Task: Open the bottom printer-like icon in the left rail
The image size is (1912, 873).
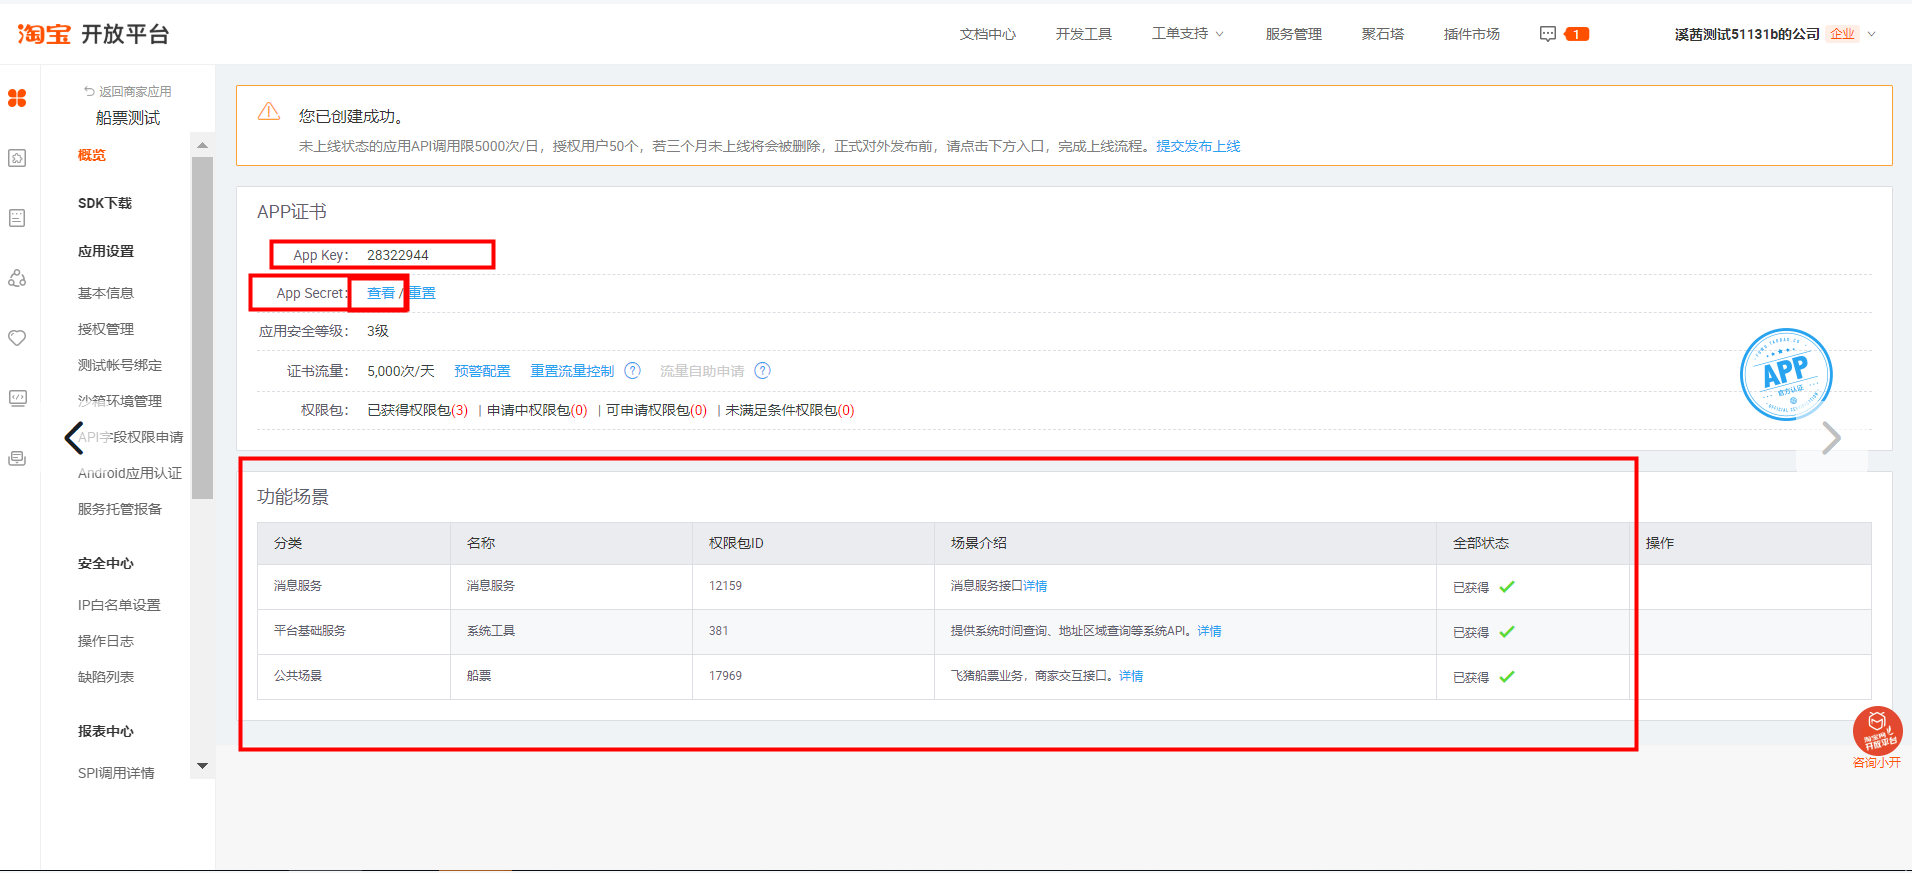Action: [x=17, y=458]
